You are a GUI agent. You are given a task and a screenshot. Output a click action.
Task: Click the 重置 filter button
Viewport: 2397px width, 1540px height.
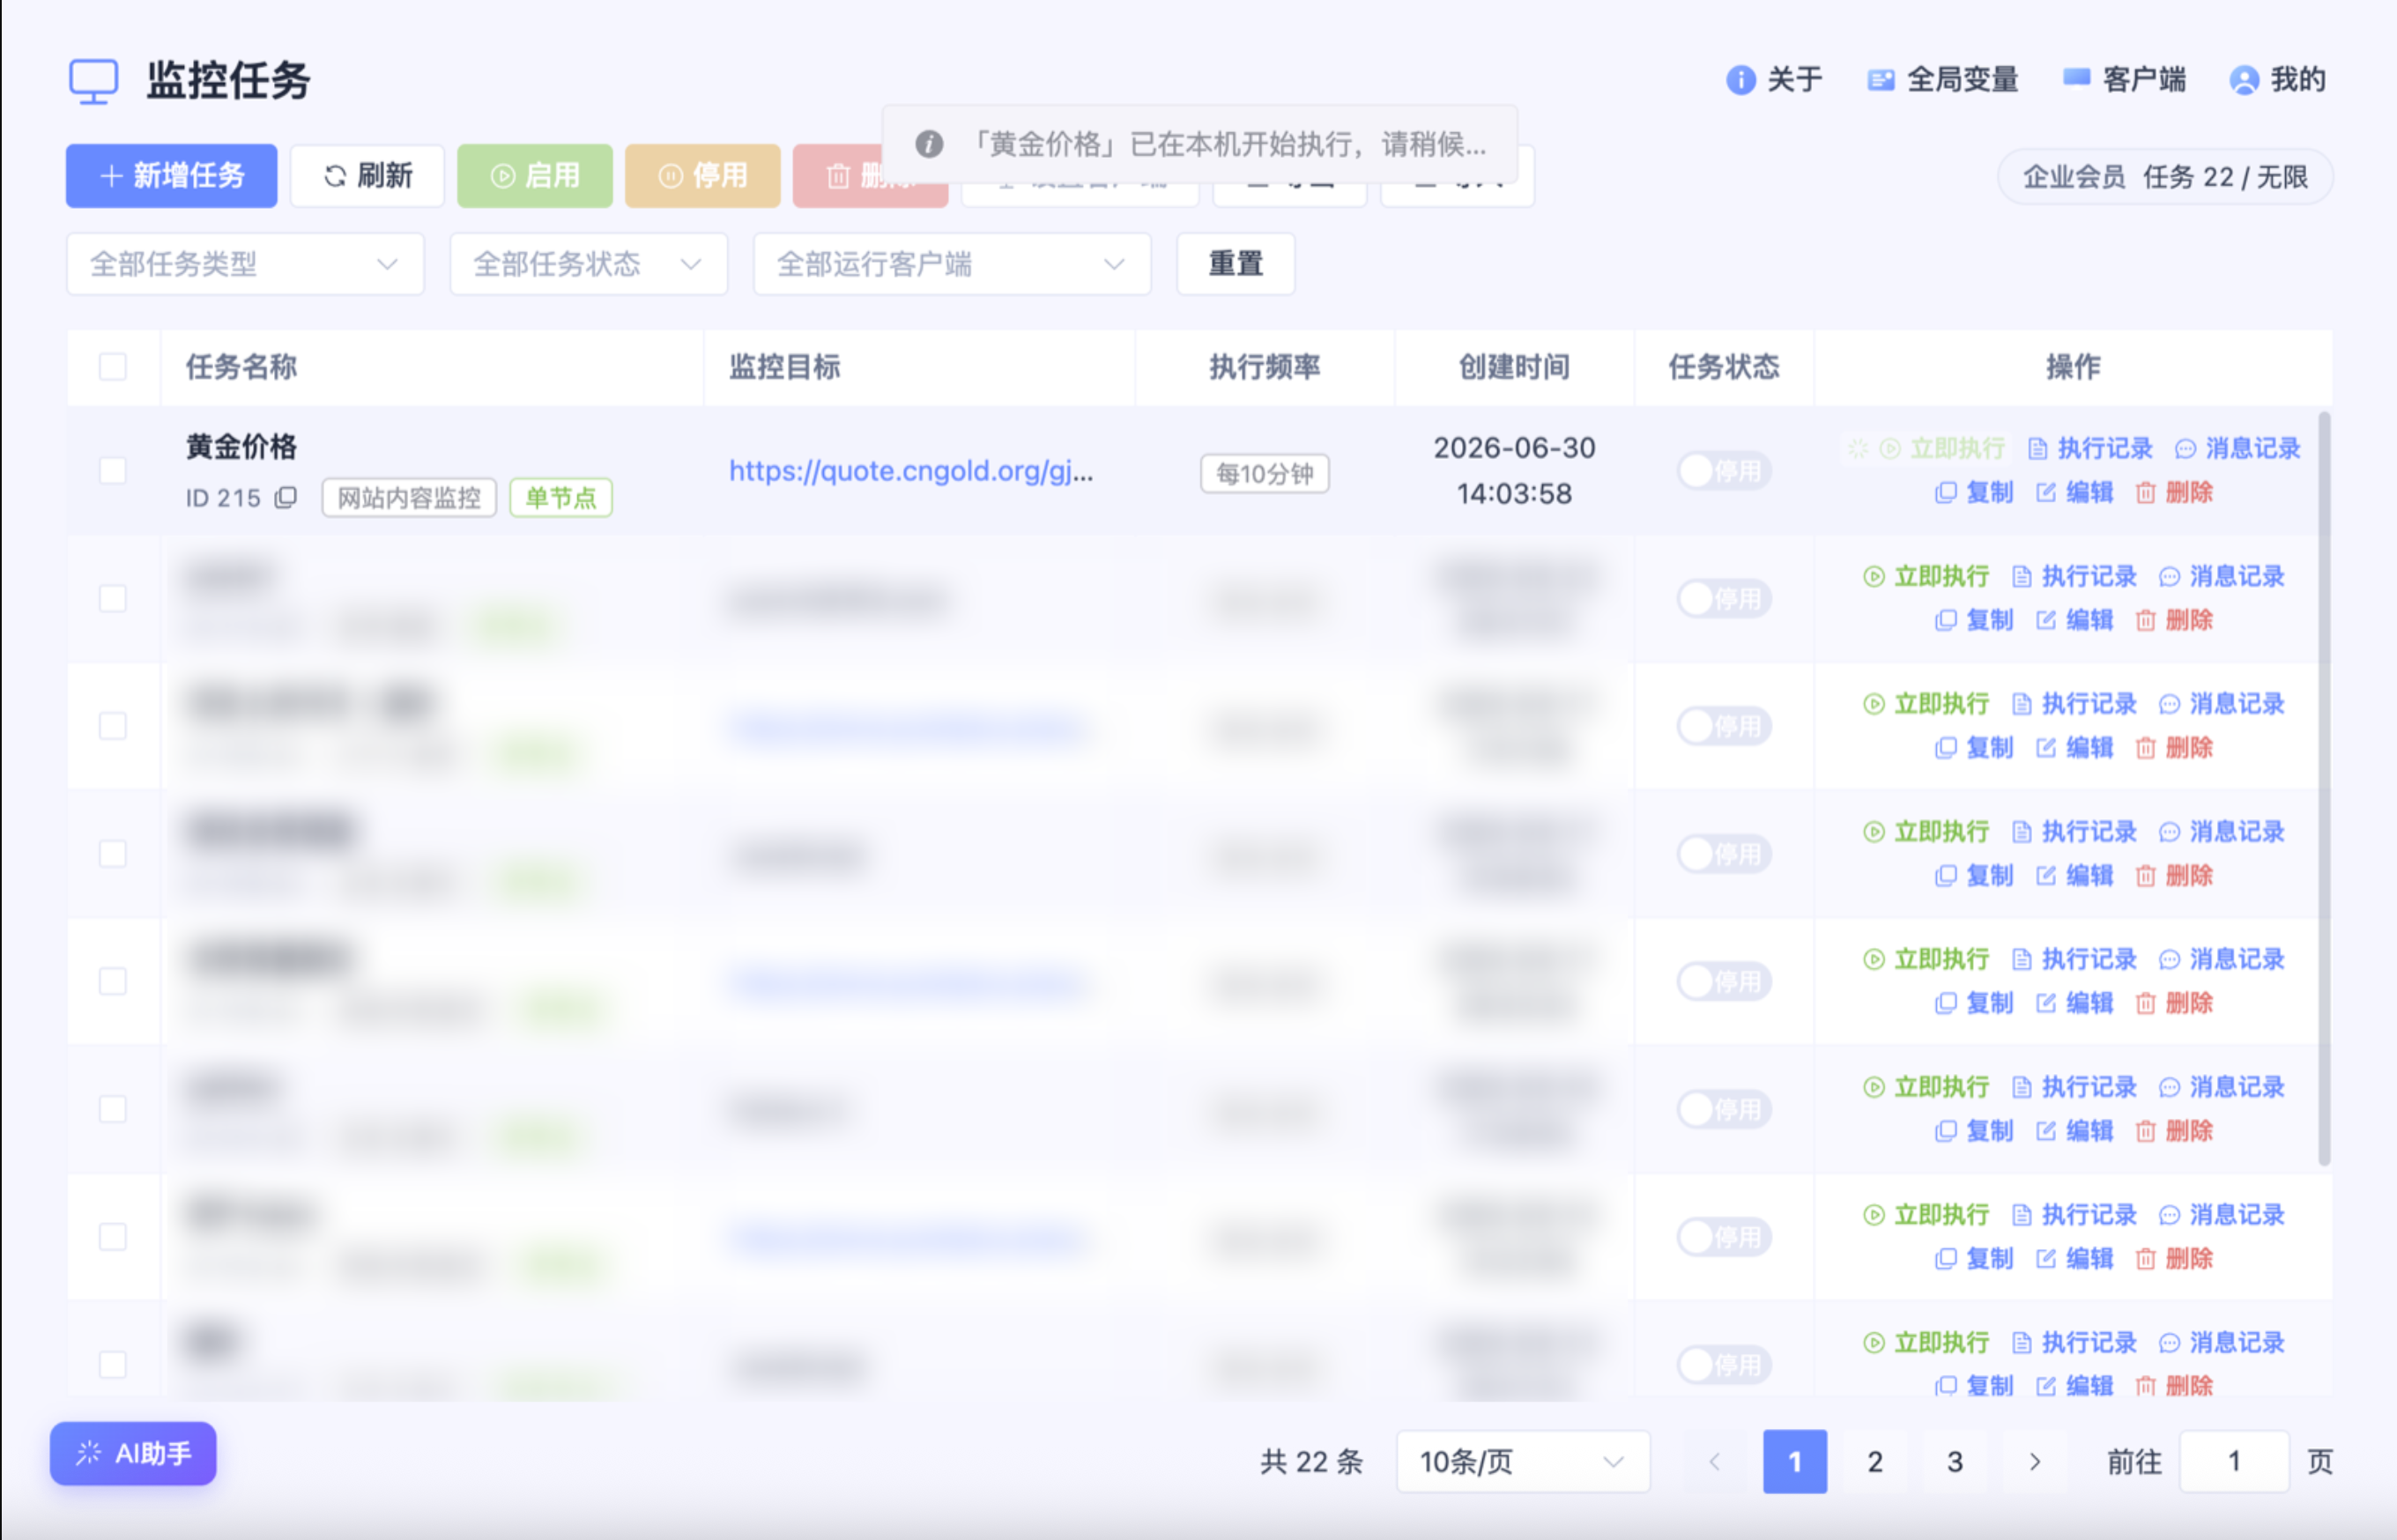coord(1235,264)
